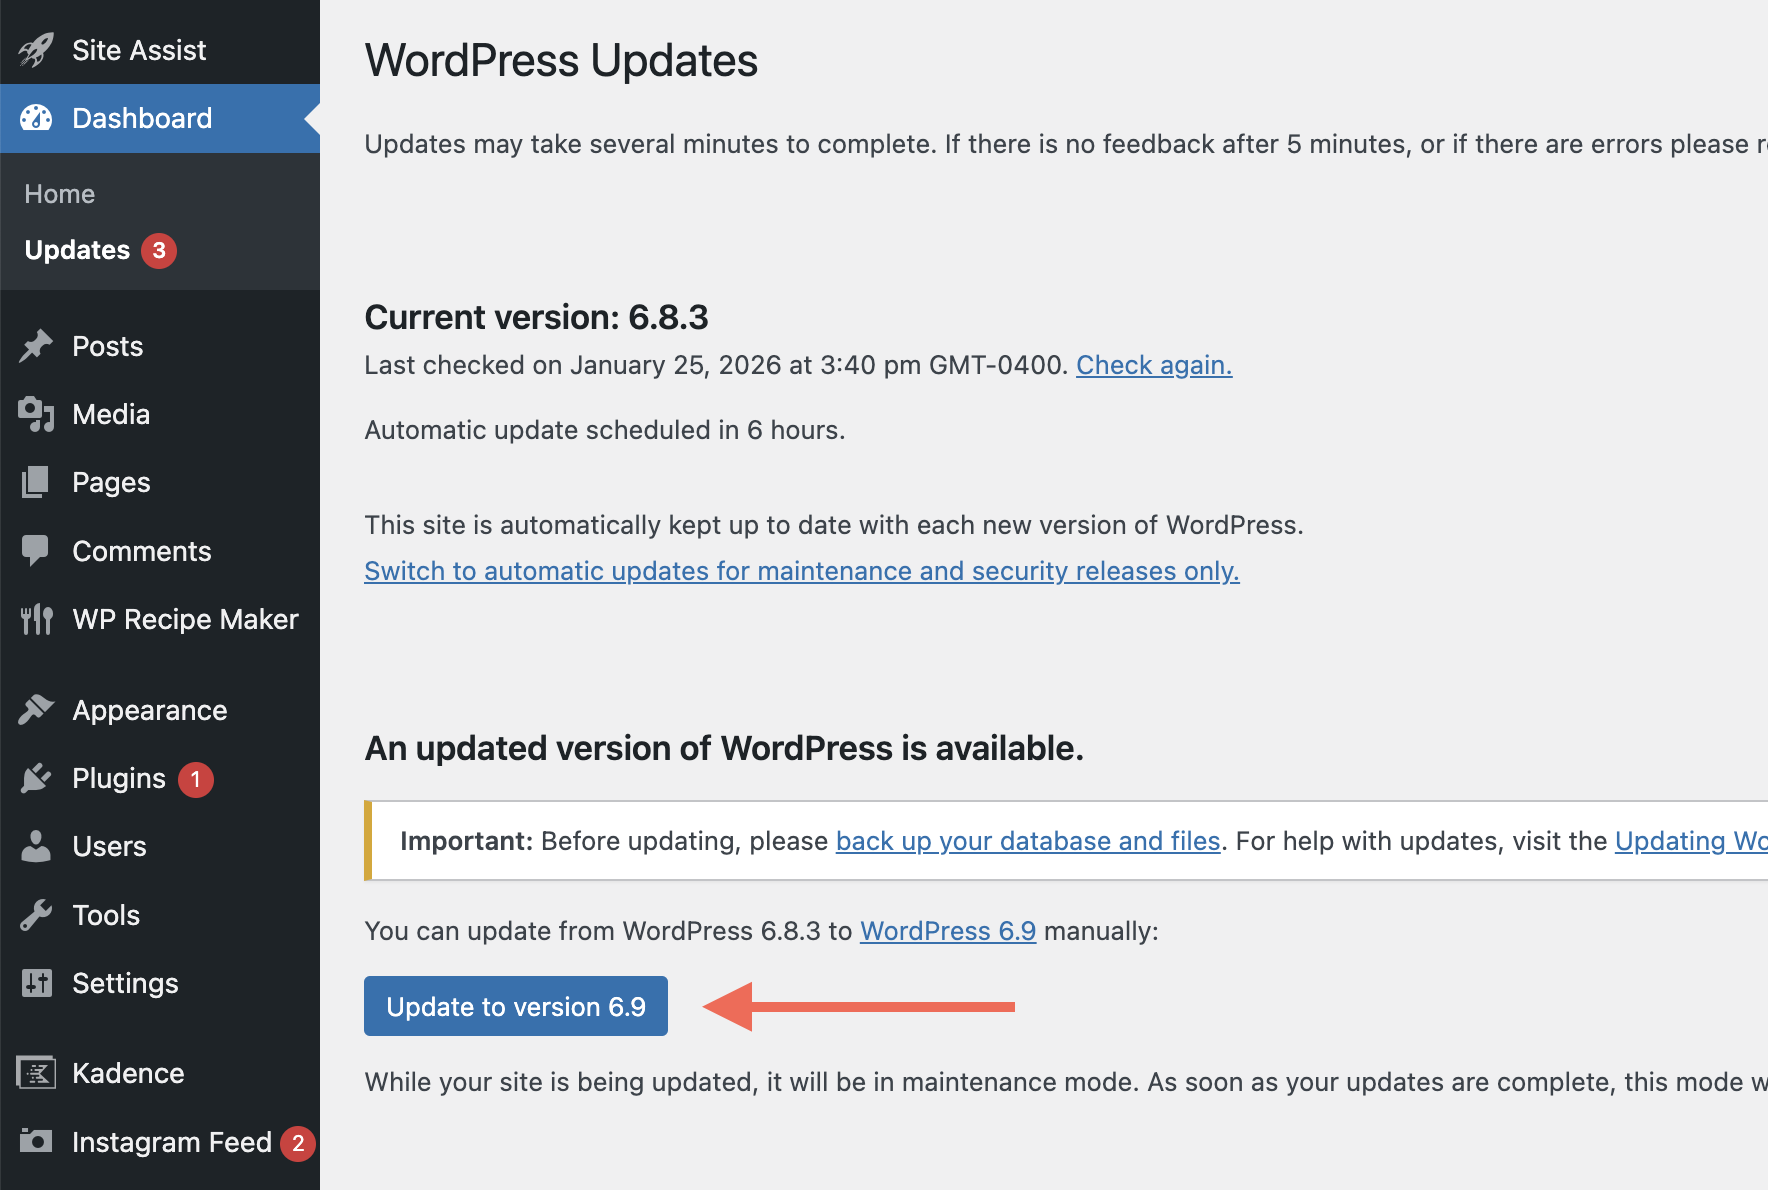This screenshot has width=1768, height=1190.
Task: Click the Last checked on January 25, 2026 text
Action: (716, 365)
